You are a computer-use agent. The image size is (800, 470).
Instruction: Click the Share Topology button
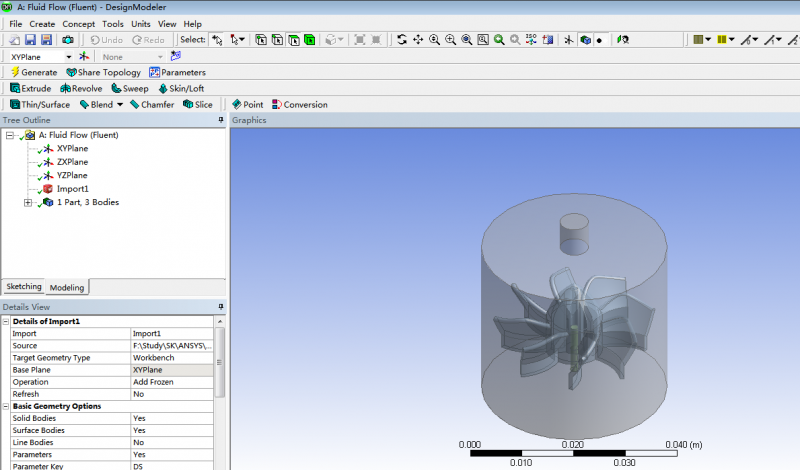coord(104,73)
